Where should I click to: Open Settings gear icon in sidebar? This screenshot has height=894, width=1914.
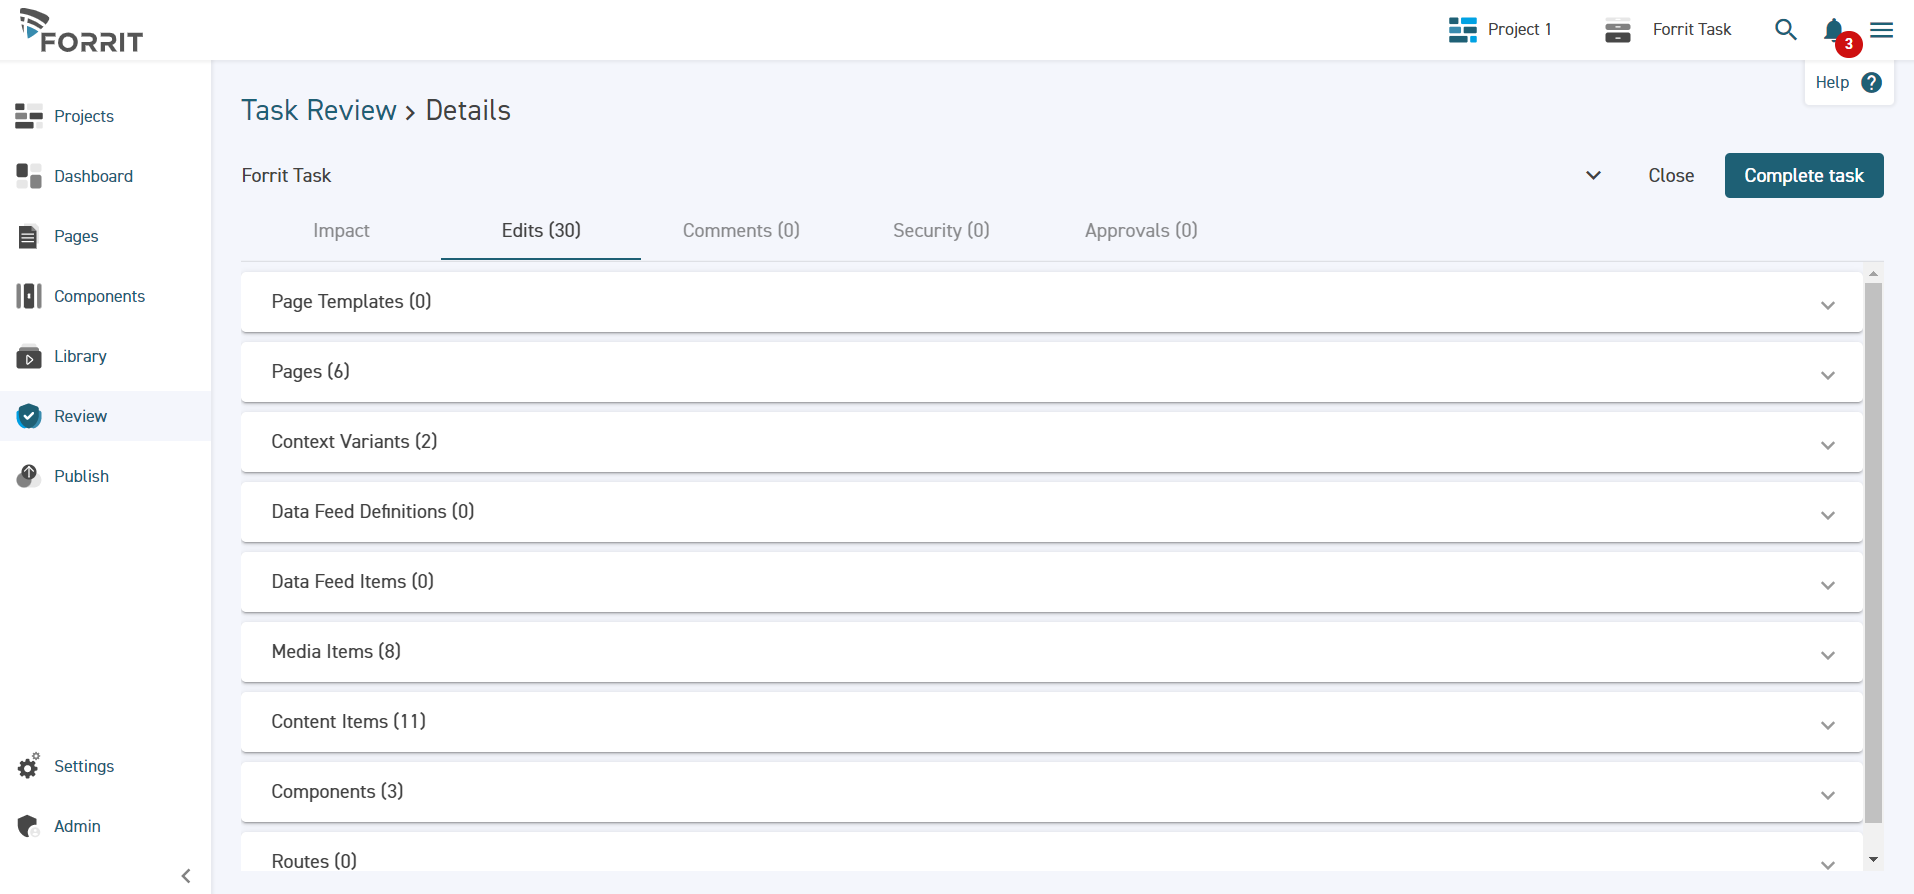29,766
